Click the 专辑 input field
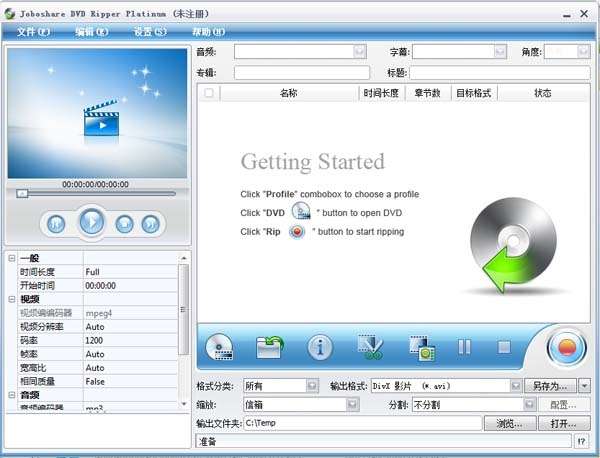The height and width of the screenshot is (458, 600). click(302, 72)
